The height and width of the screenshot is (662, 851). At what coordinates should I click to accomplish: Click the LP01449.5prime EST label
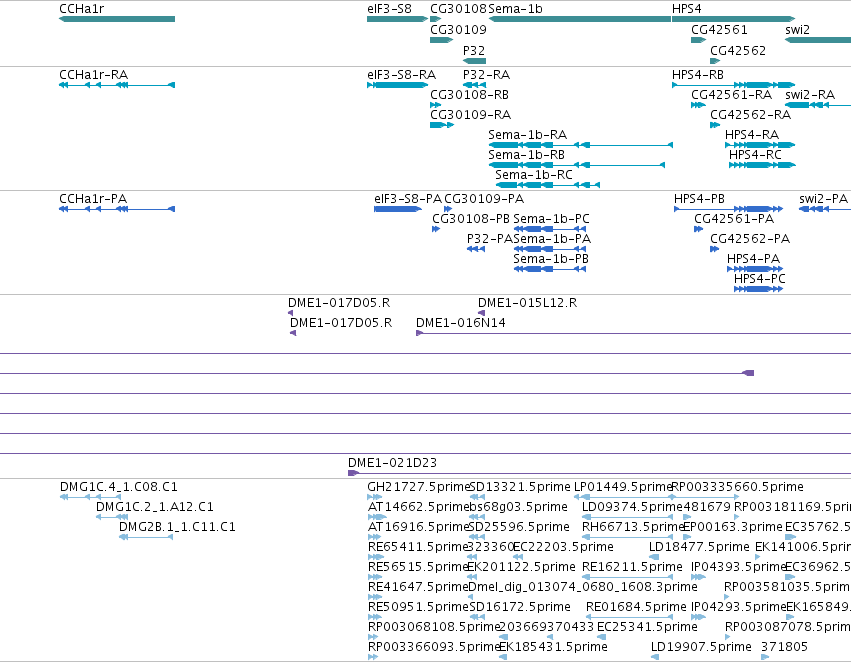point(623,487)
